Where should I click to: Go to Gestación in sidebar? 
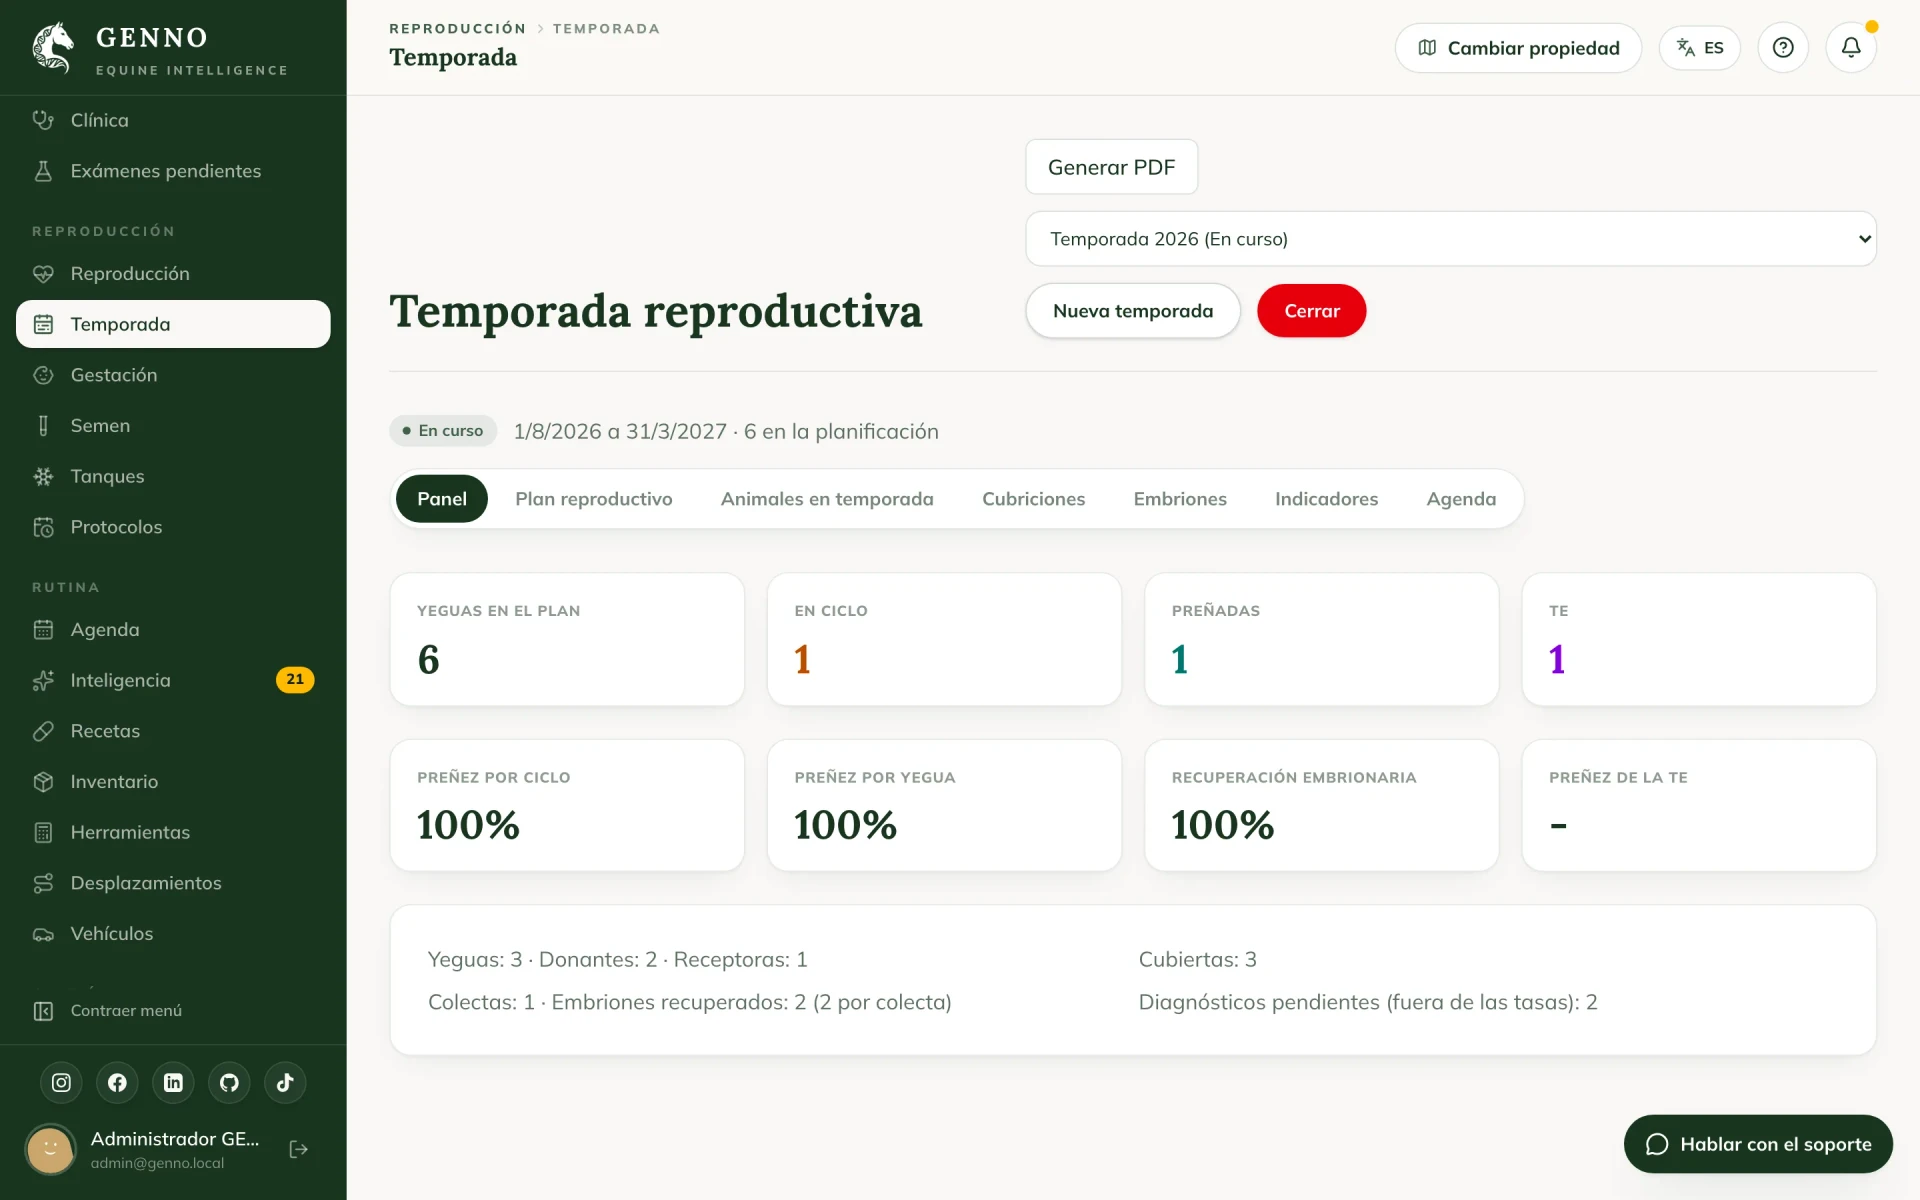coord(173,375)
